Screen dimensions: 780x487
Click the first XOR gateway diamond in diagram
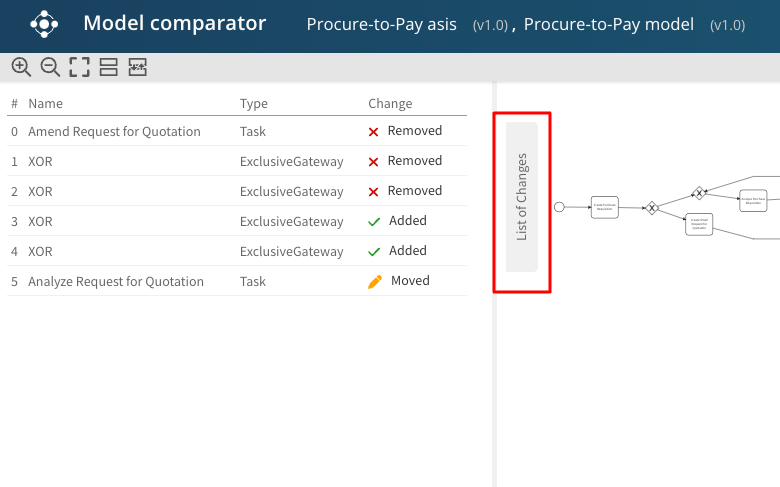point(651,207)
